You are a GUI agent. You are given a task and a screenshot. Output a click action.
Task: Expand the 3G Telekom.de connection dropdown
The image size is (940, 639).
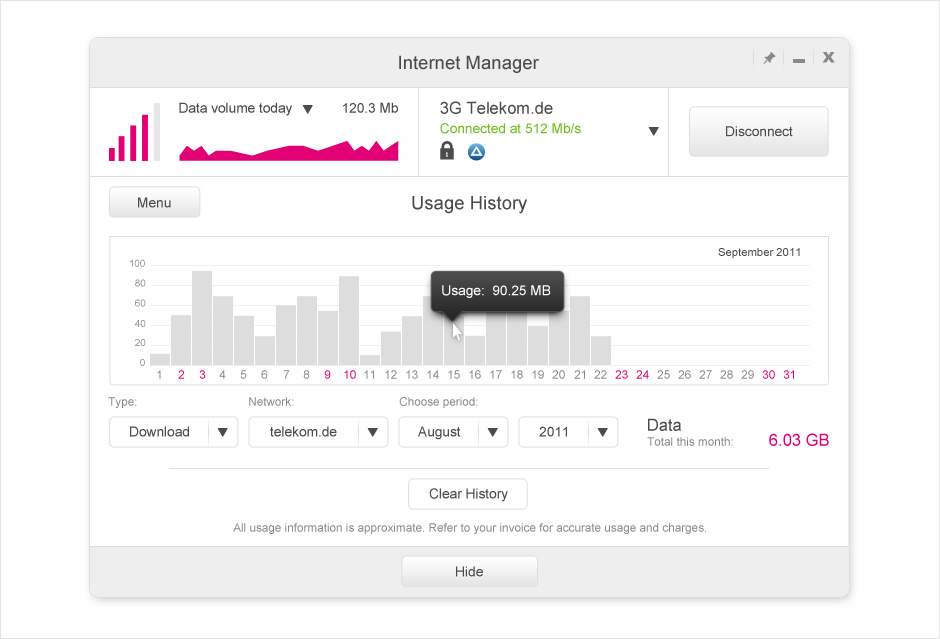653,131
